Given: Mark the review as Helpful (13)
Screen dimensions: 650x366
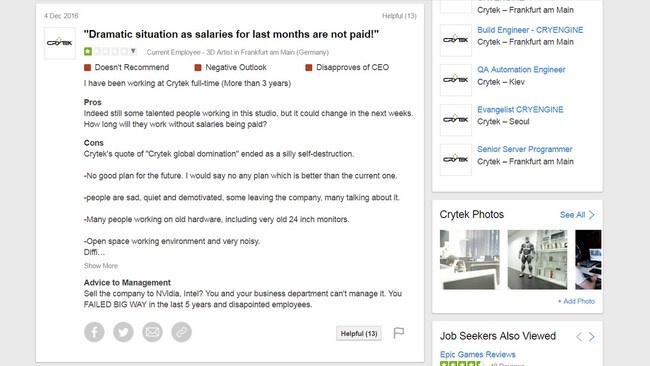Looking at the screenshot, I should point(359,334).
